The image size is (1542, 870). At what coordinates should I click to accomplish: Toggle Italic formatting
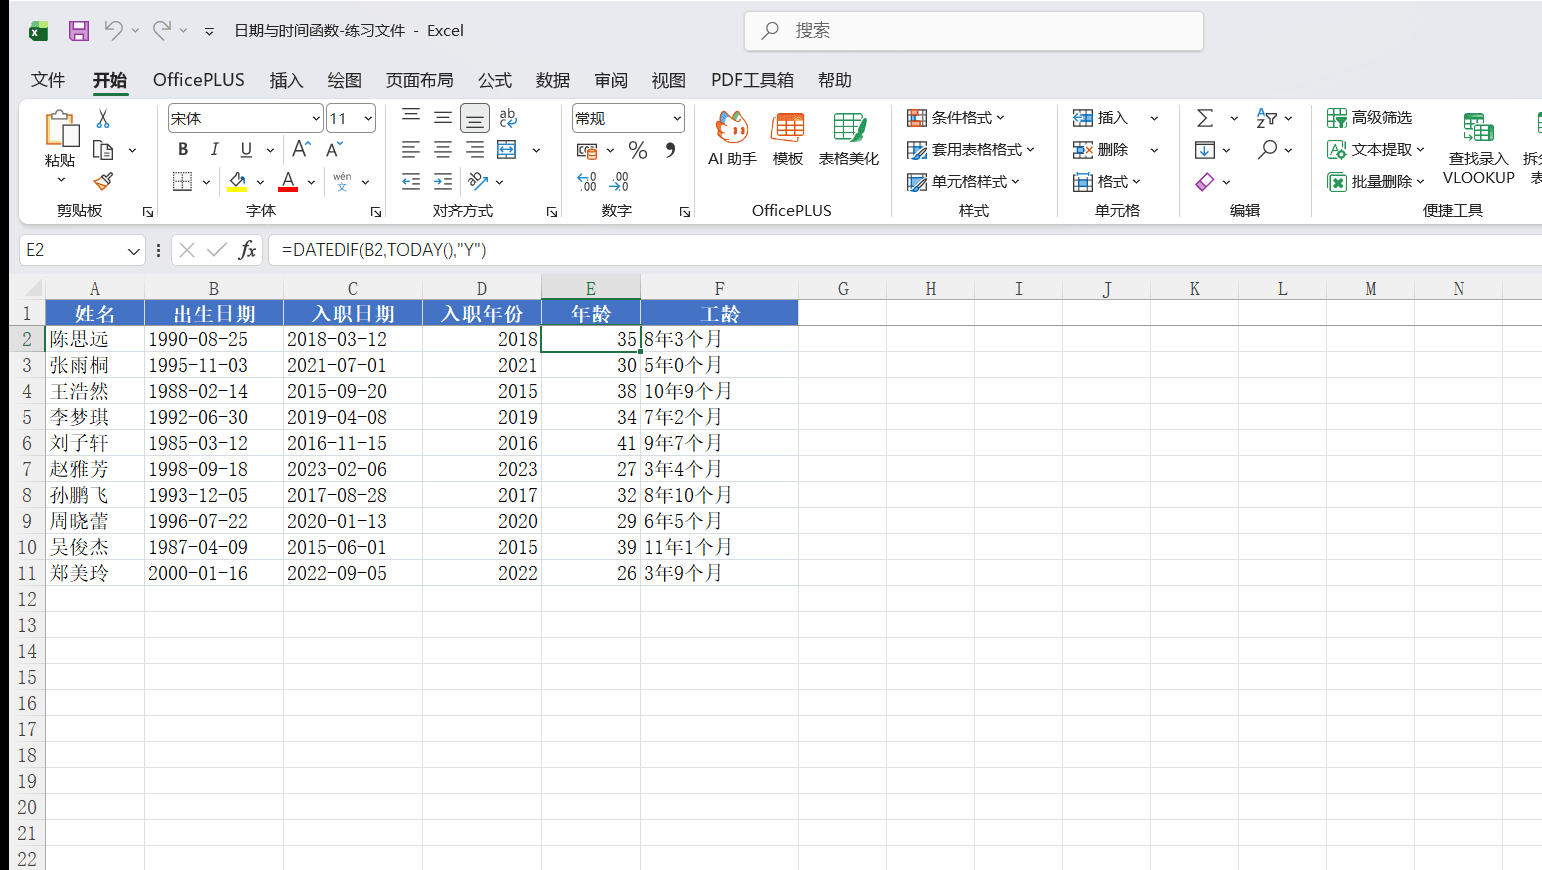click(214, 150)
